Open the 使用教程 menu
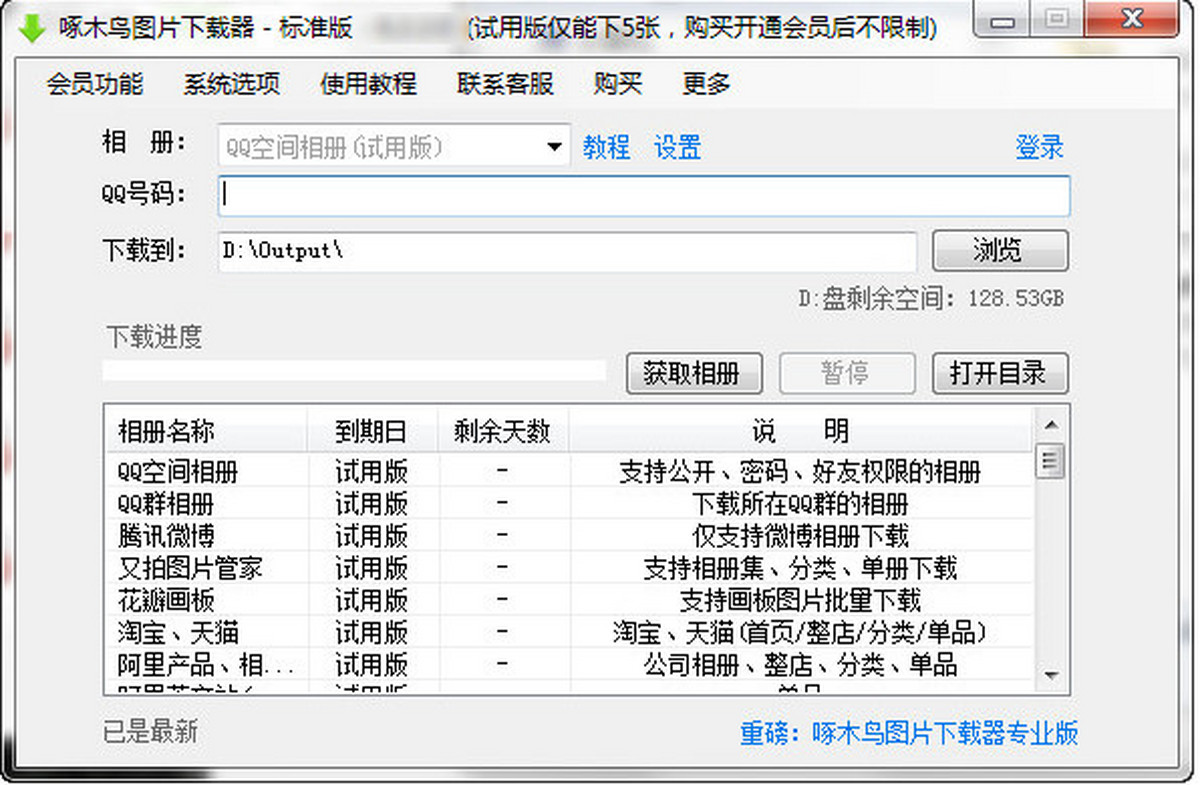The height and width of the screenshot is (785, 1200). point(368,84)
